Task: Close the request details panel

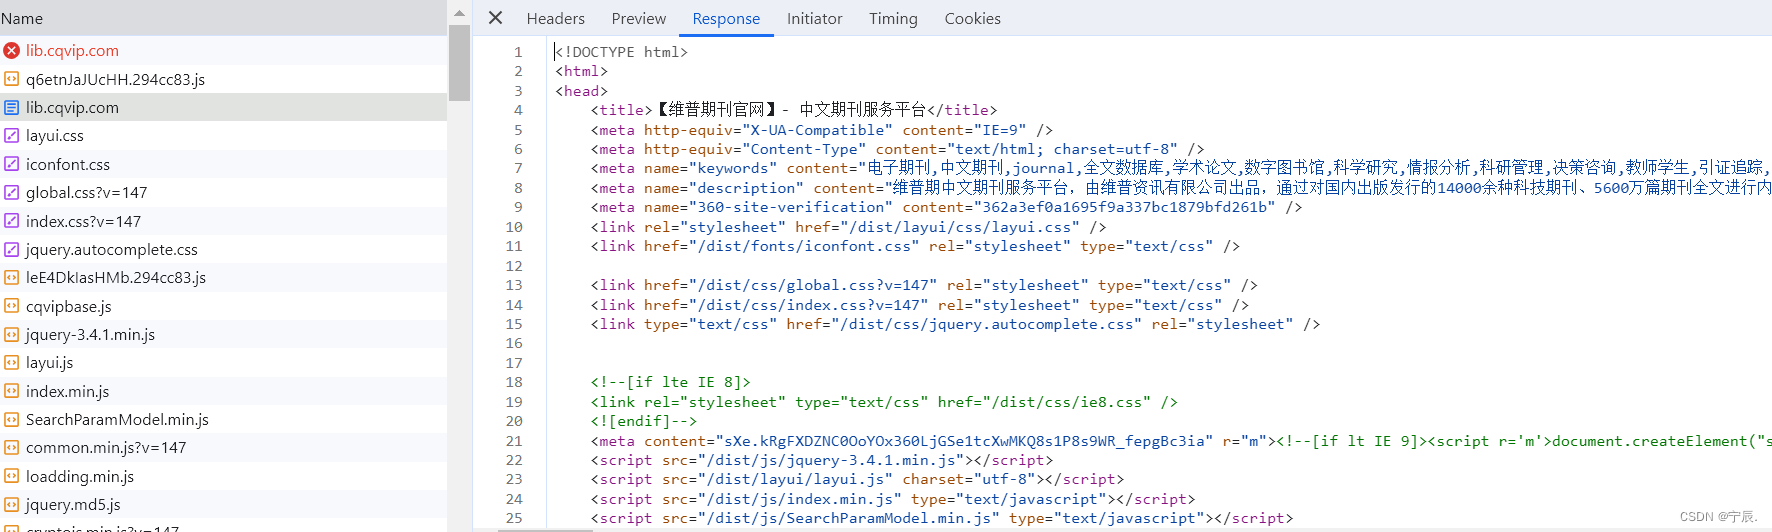Action: [495, 18]
